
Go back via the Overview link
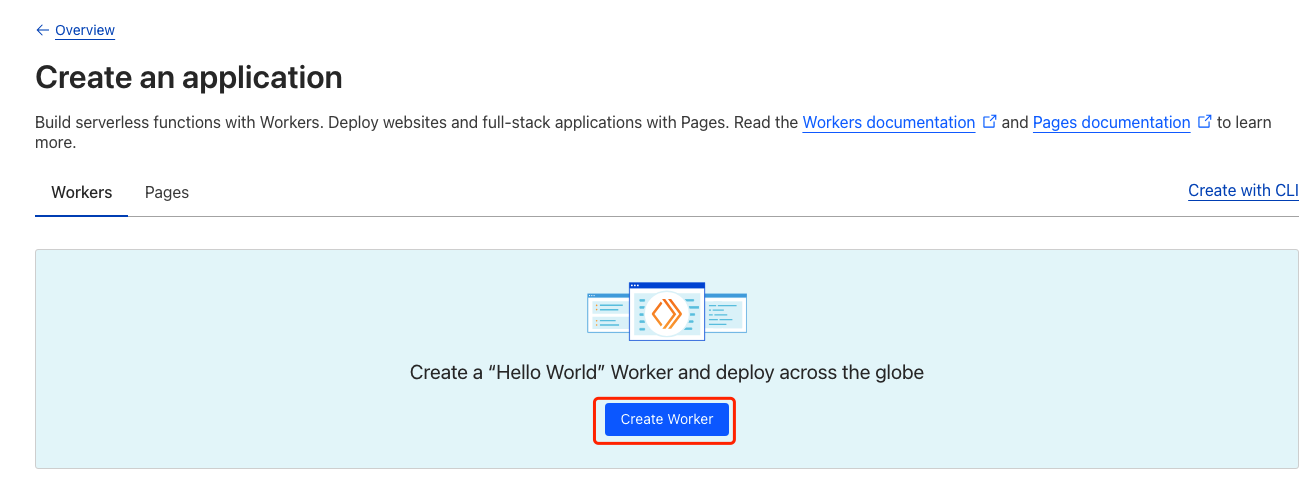tap(85, 30)
